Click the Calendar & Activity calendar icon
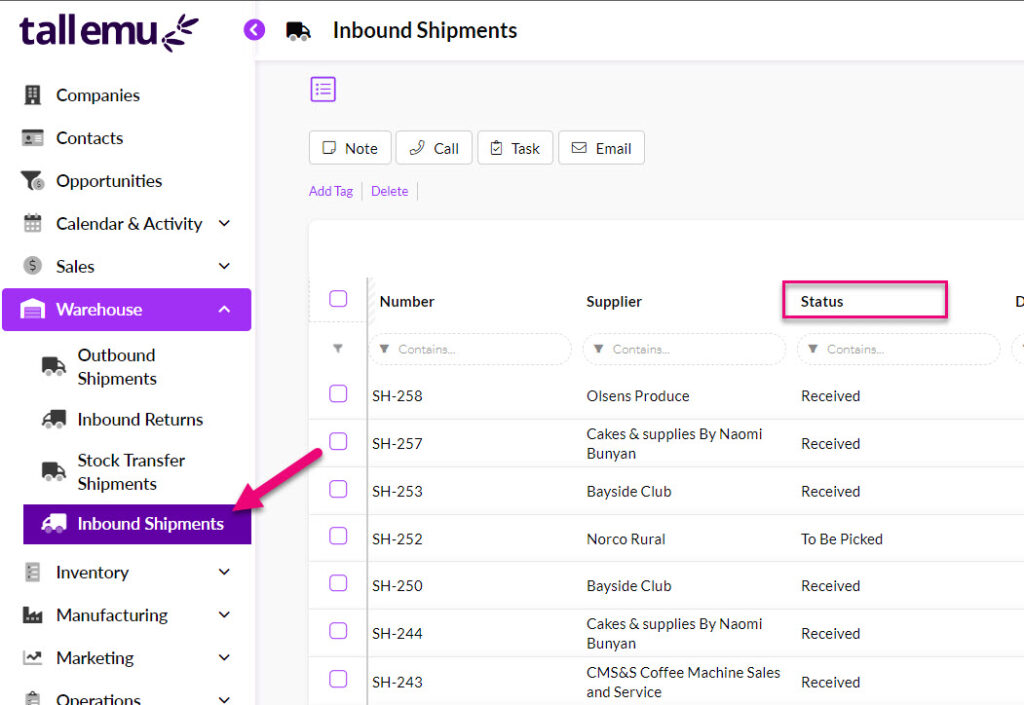This screenshot has height=705, width=1024. pyautogui.click(x=32, y=224)
